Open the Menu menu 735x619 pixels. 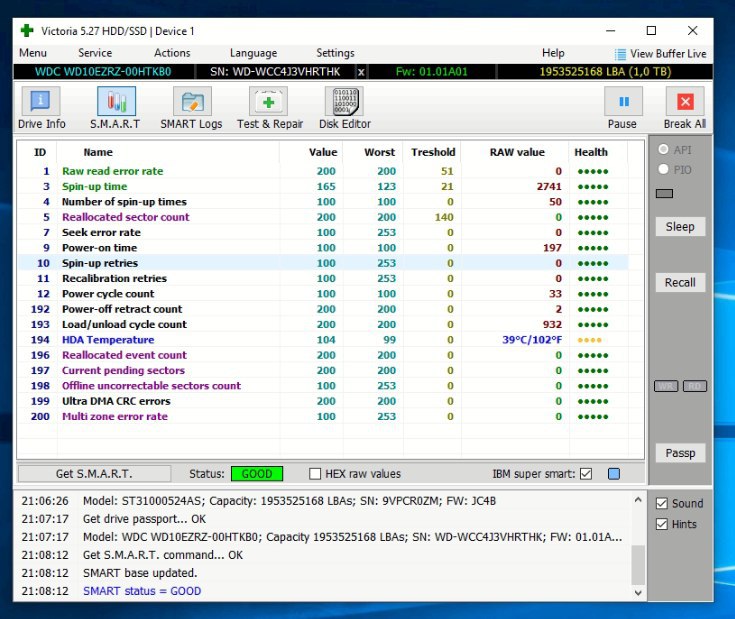(x=33, y=53)
